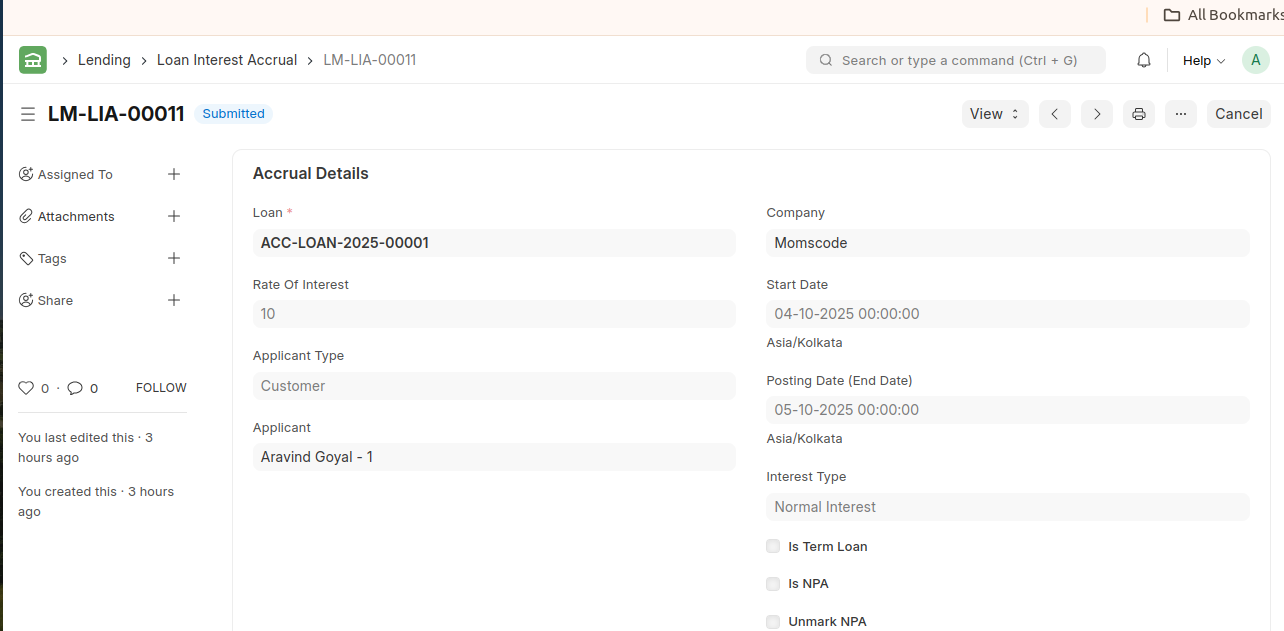This screenshot has width=1284, height=631.
Task: Navigate to the Lending breadcrumb
Action: click(x=104, y=60)
